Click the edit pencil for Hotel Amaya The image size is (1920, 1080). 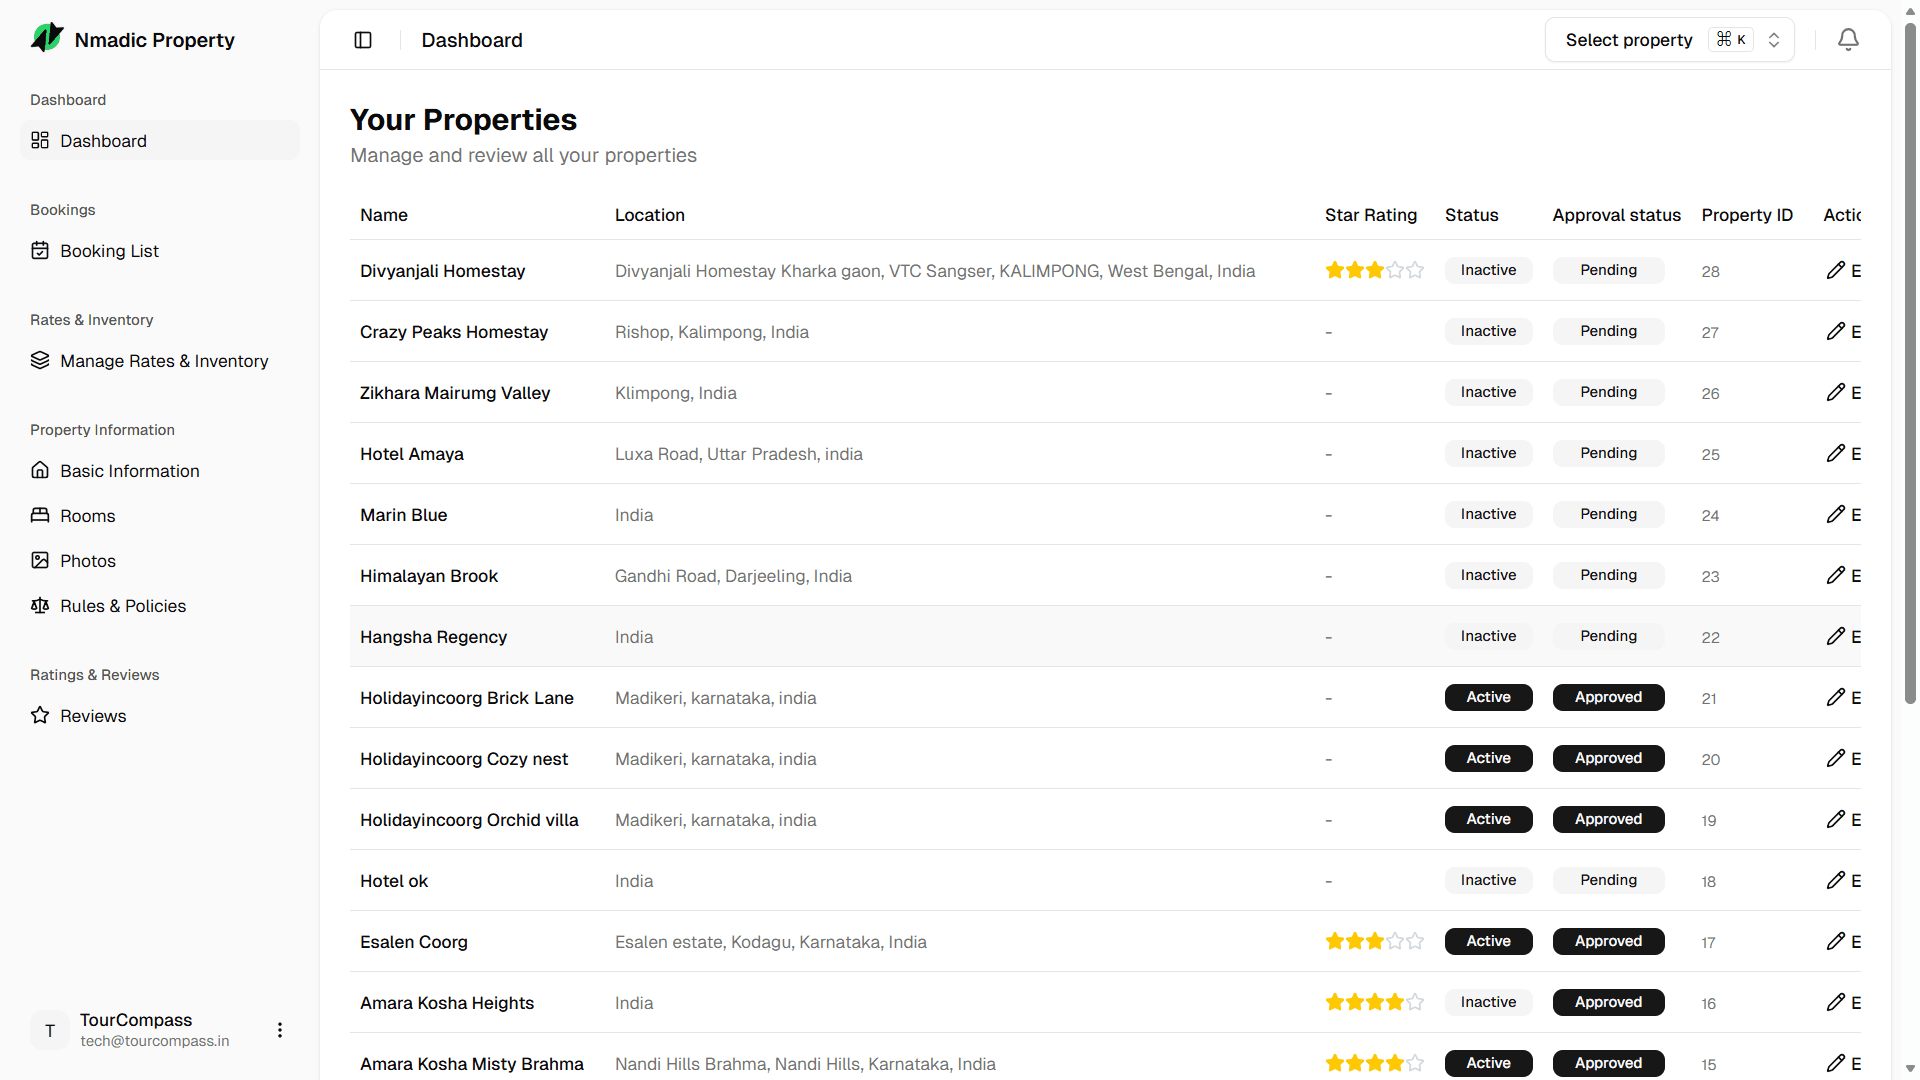click(x=1836, y=453)
